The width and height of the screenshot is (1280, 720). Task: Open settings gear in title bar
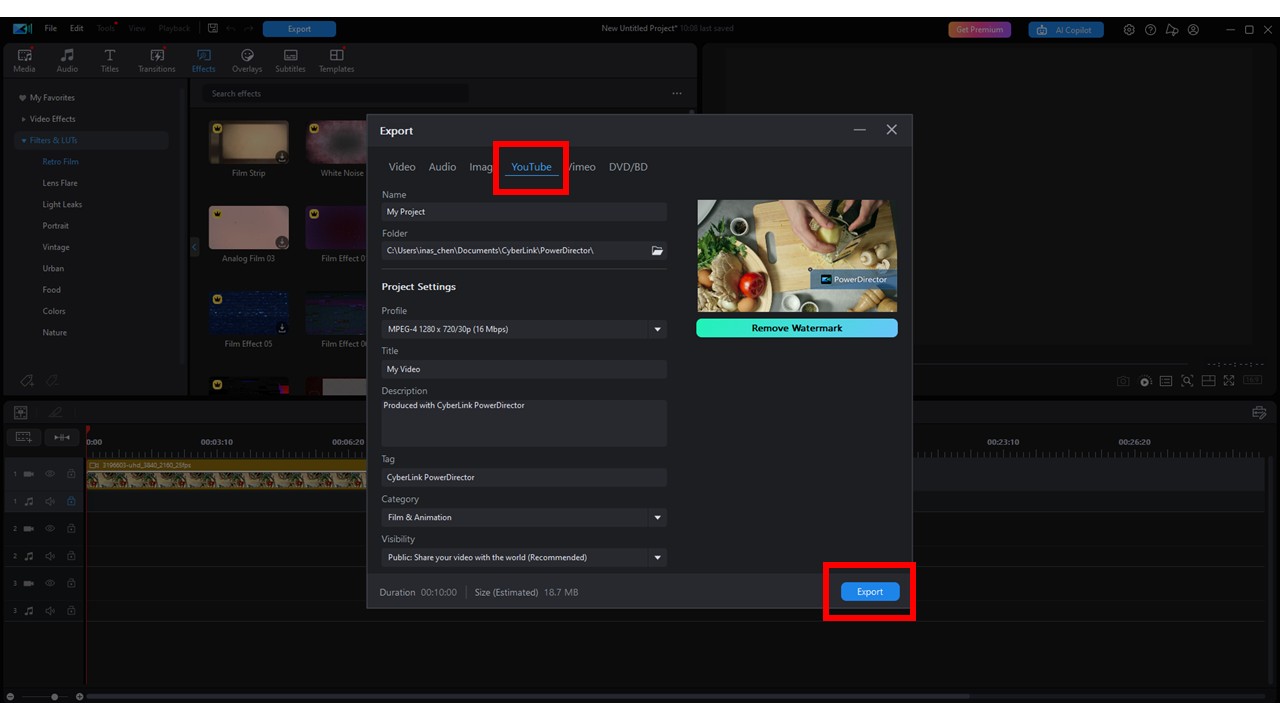(1129, 30)
